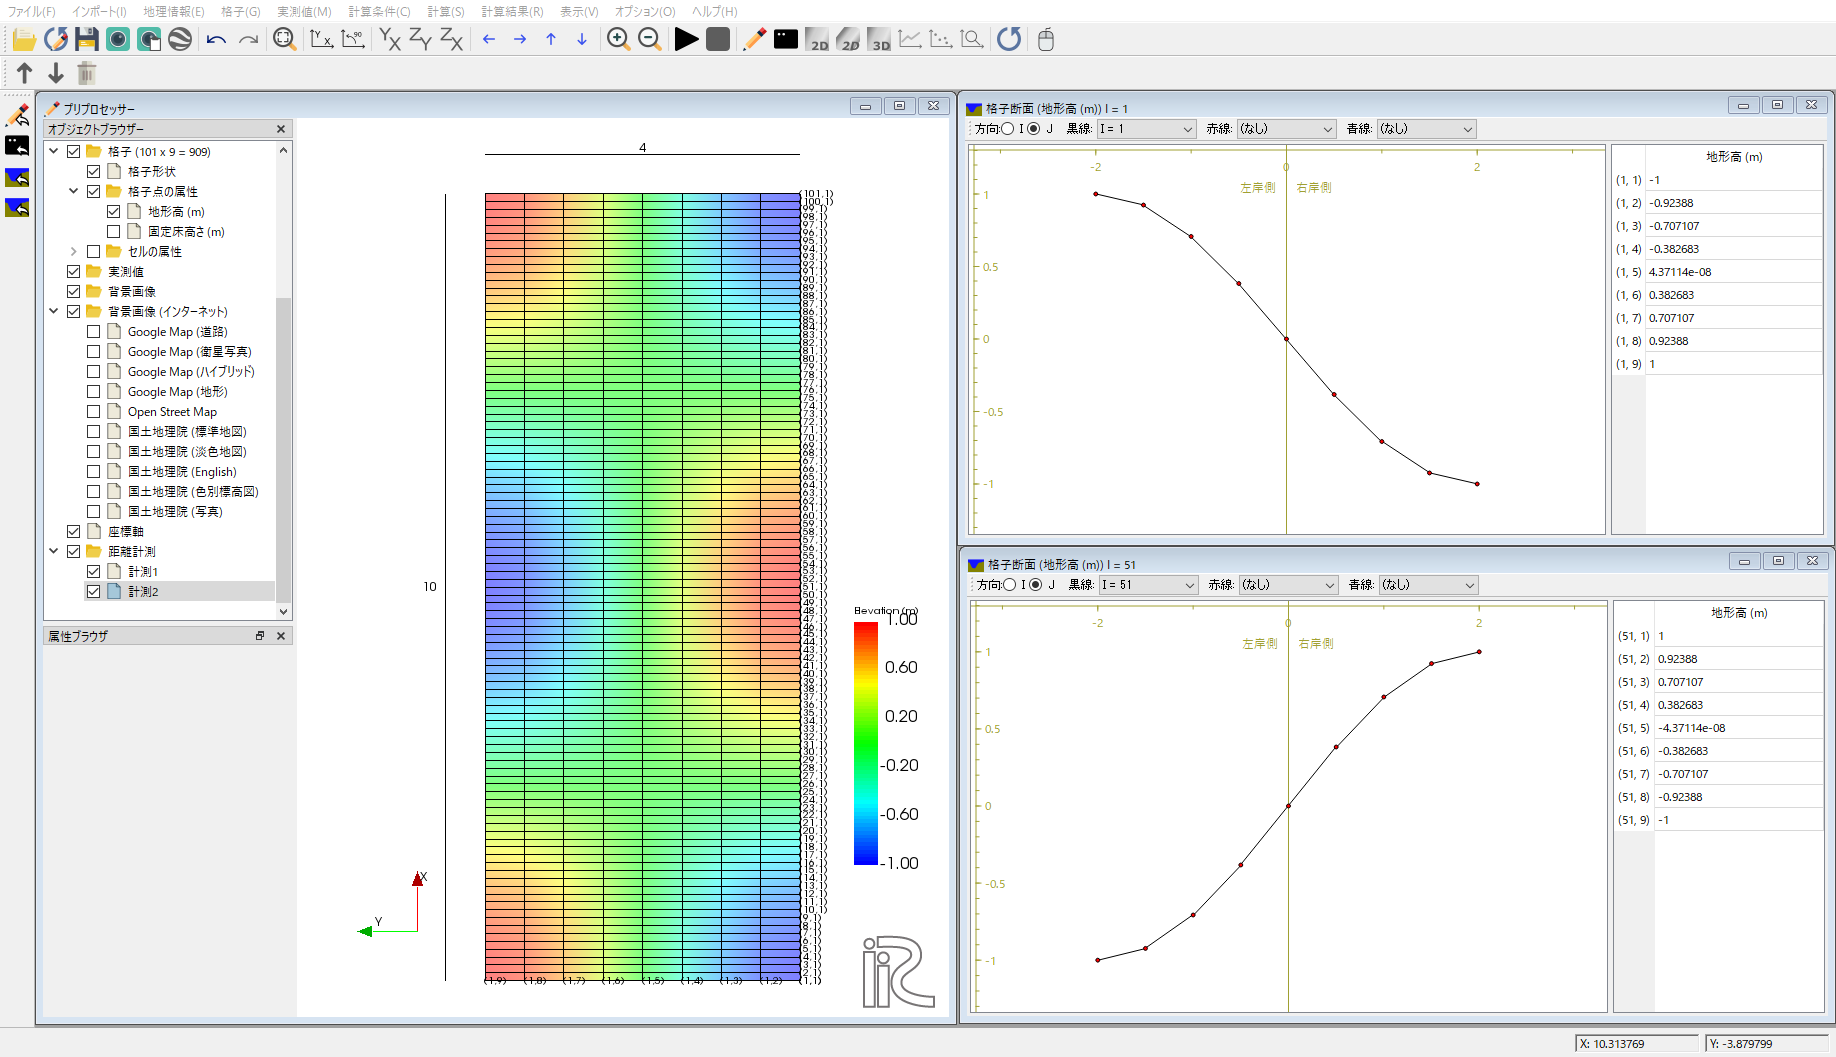Toggle the 格子 (101 x 9 = 909) checkbox
The image size is (1836, 1057).
[x=74, y=152]
